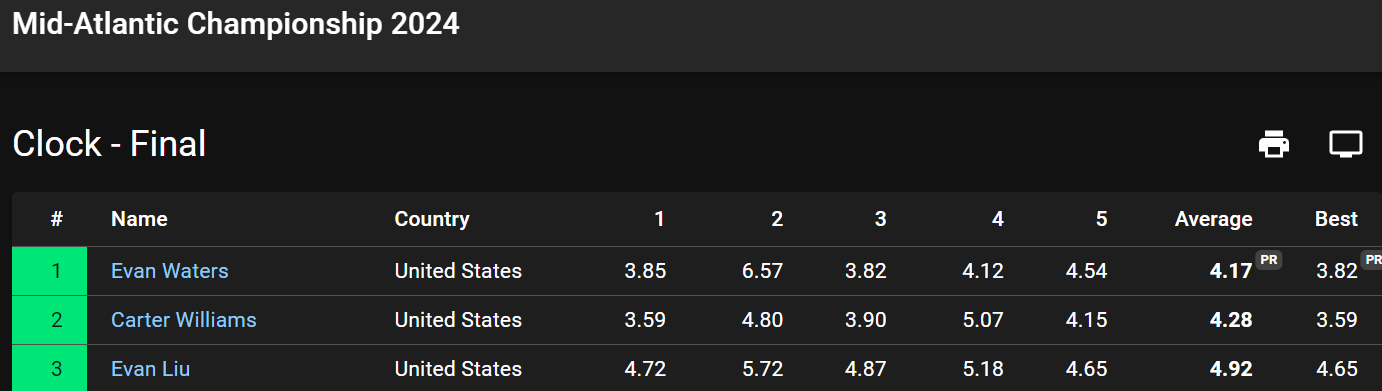
Task: Open Carter Williams competitor profile
Action: point(184,320)
